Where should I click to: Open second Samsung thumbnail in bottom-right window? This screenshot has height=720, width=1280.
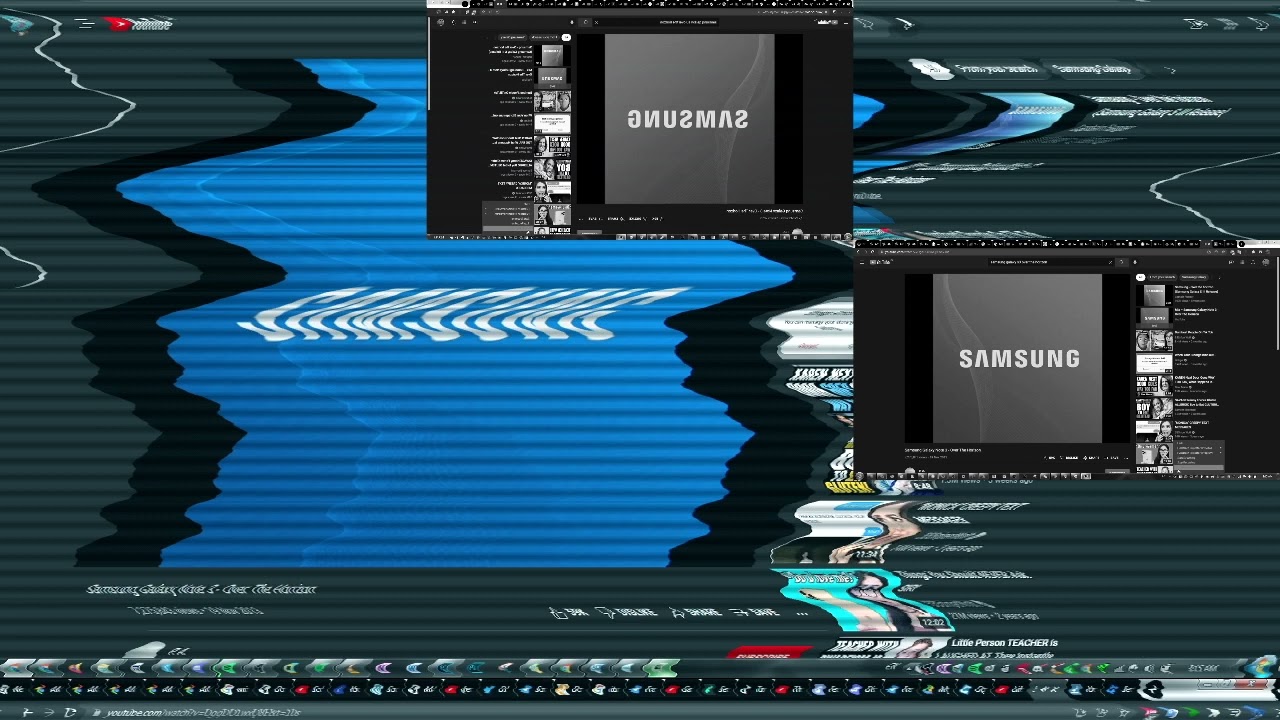(x=1154, y=318)
